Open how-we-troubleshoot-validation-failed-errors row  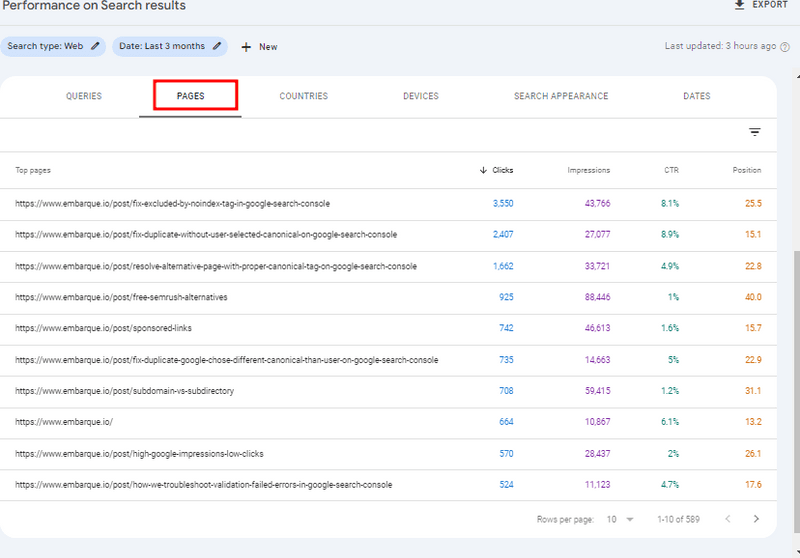(388, 485)
